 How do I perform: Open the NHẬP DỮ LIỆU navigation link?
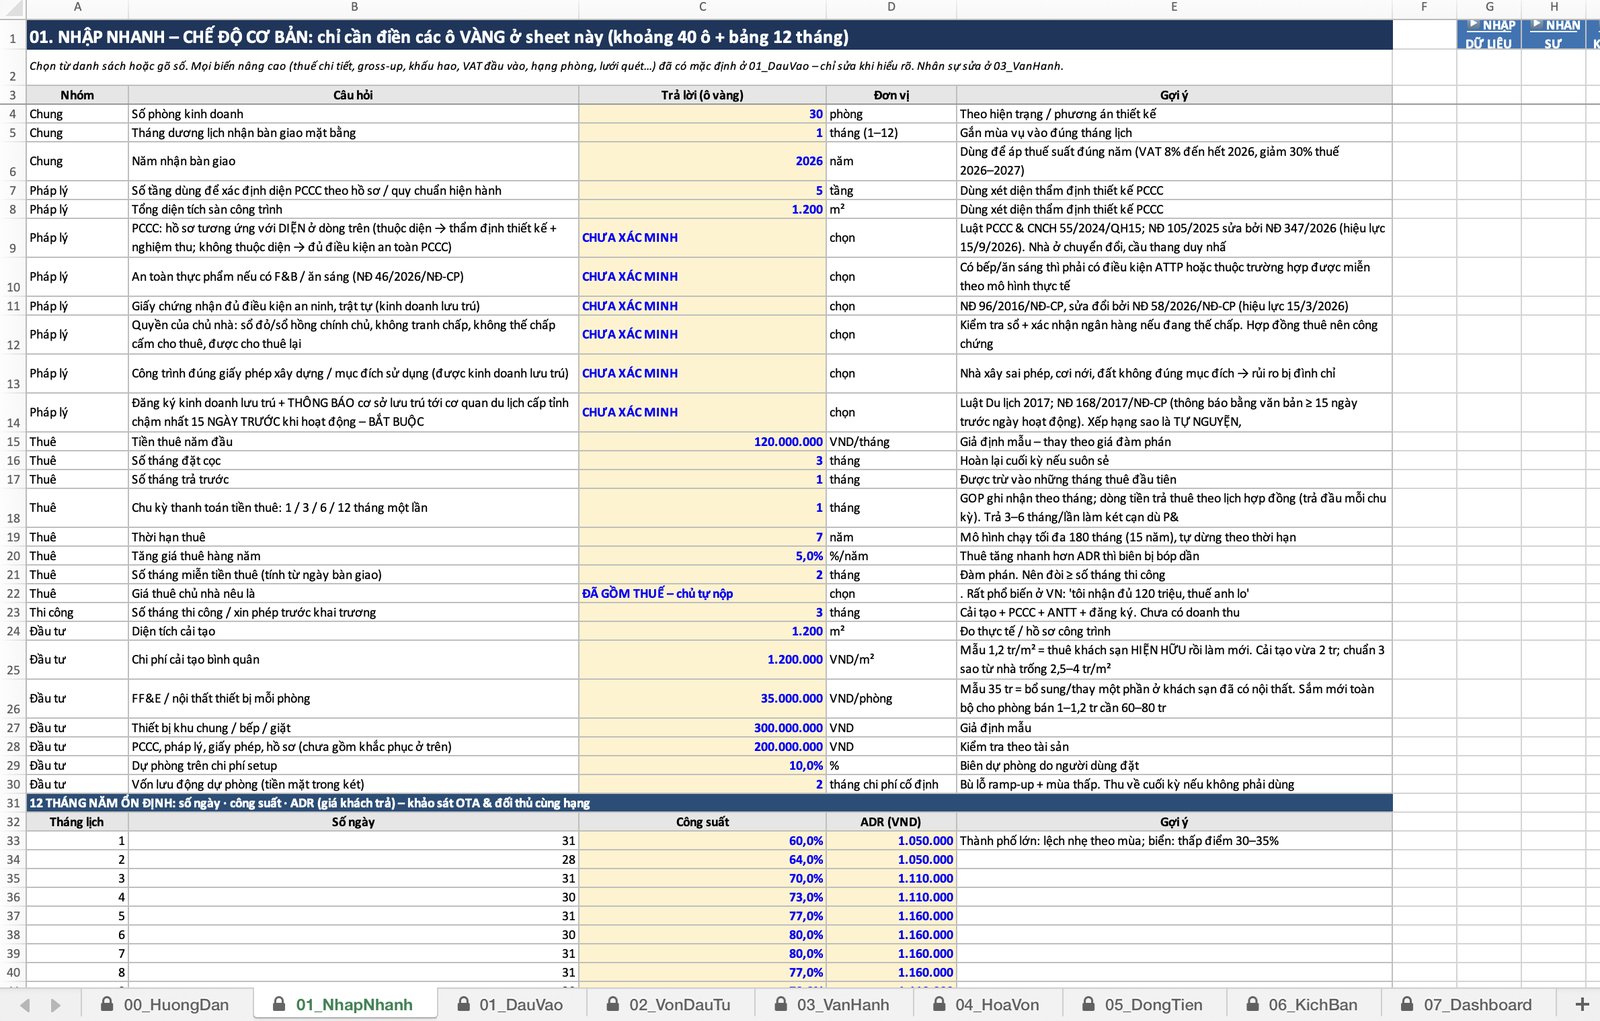click(1489, 34)
